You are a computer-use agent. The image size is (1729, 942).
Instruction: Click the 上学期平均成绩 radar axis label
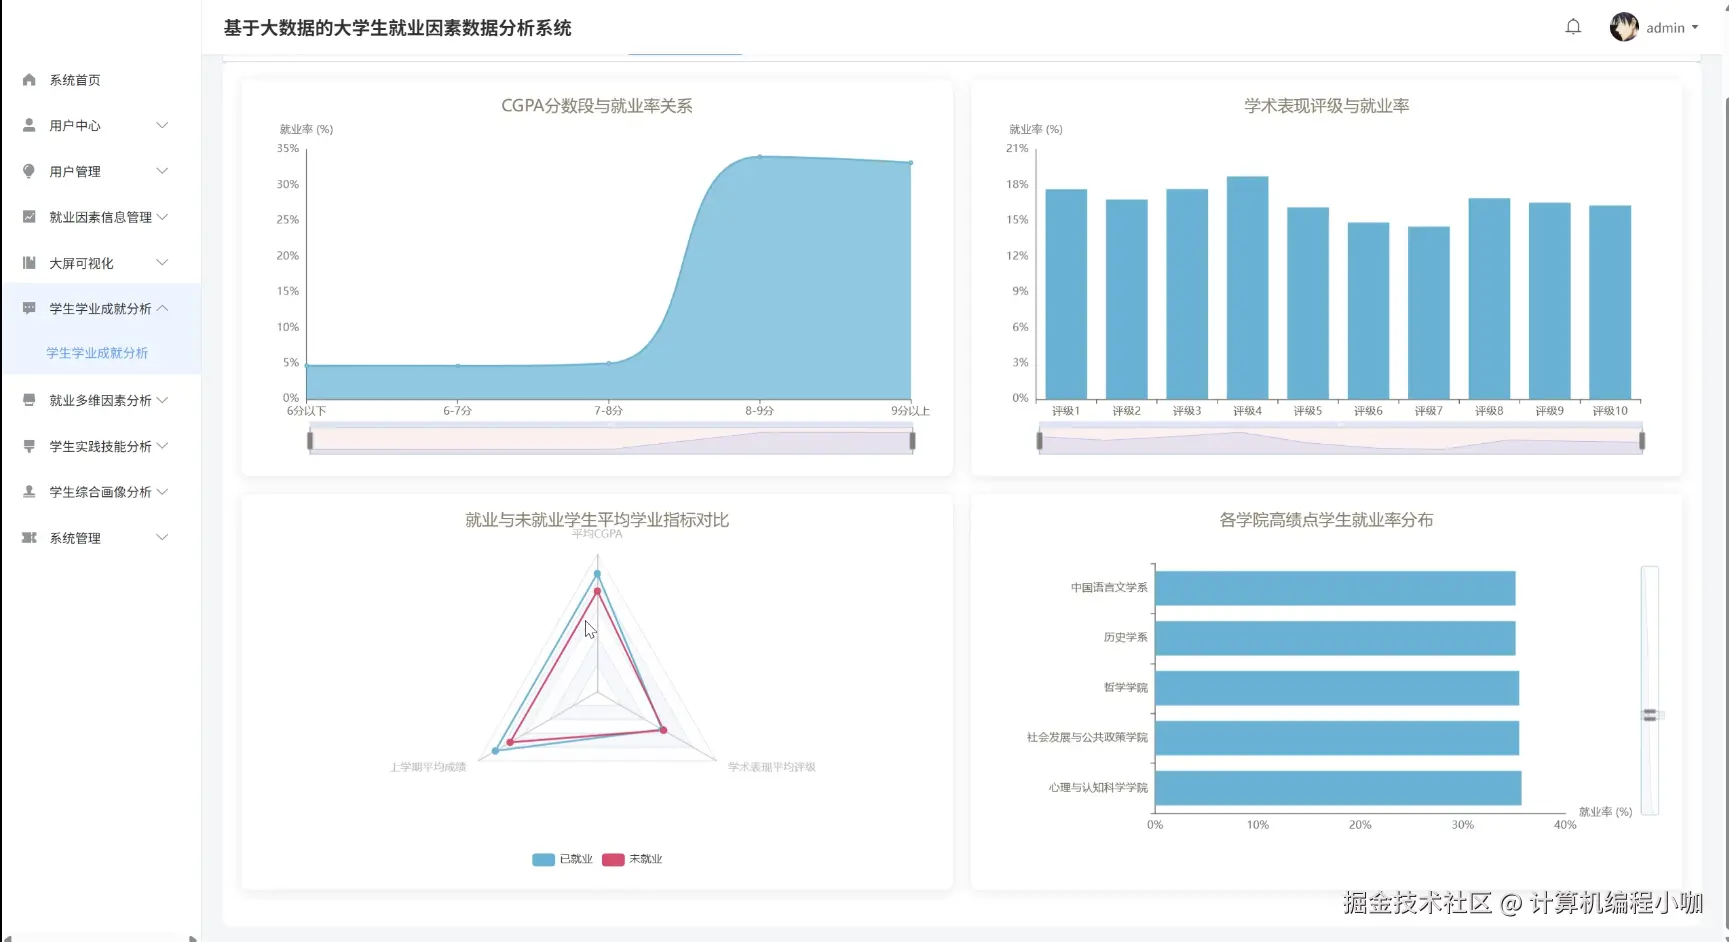[428, 767]
